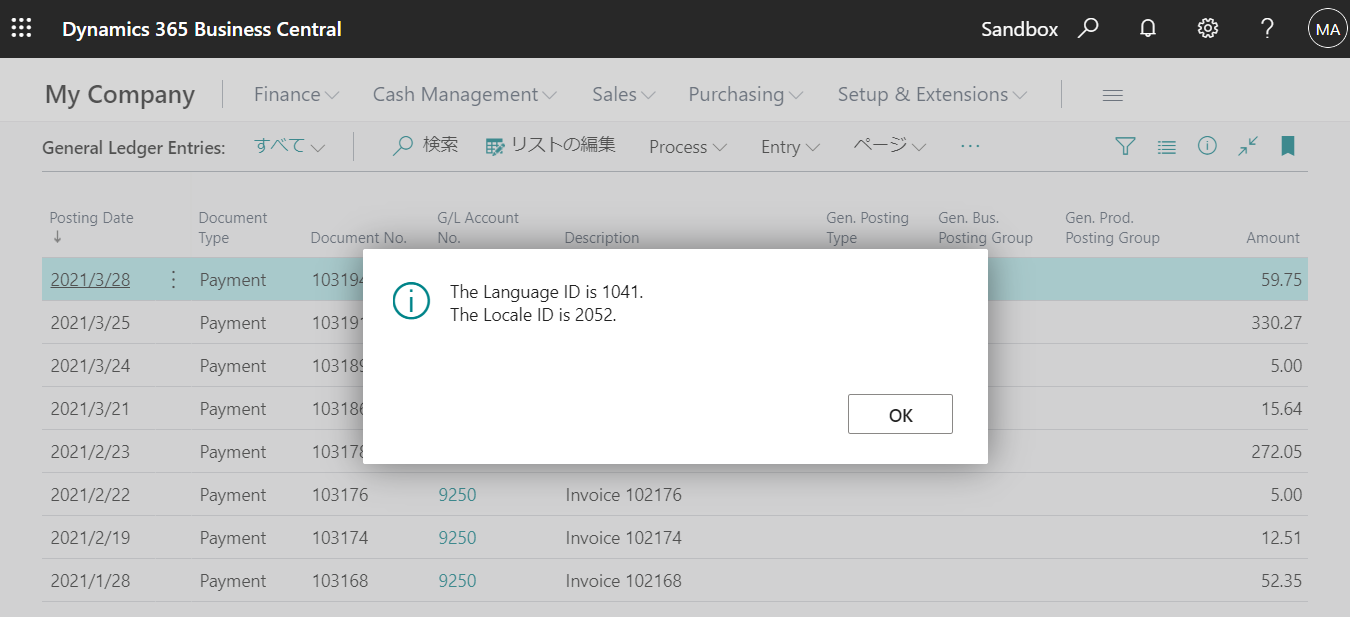
Task: Click the show list view icon
Action: pyautogui.click(x=1166, y=146)
